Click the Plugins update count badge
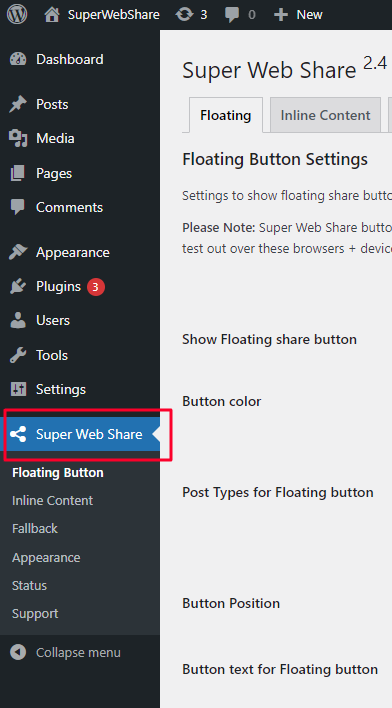 [96, 287]
